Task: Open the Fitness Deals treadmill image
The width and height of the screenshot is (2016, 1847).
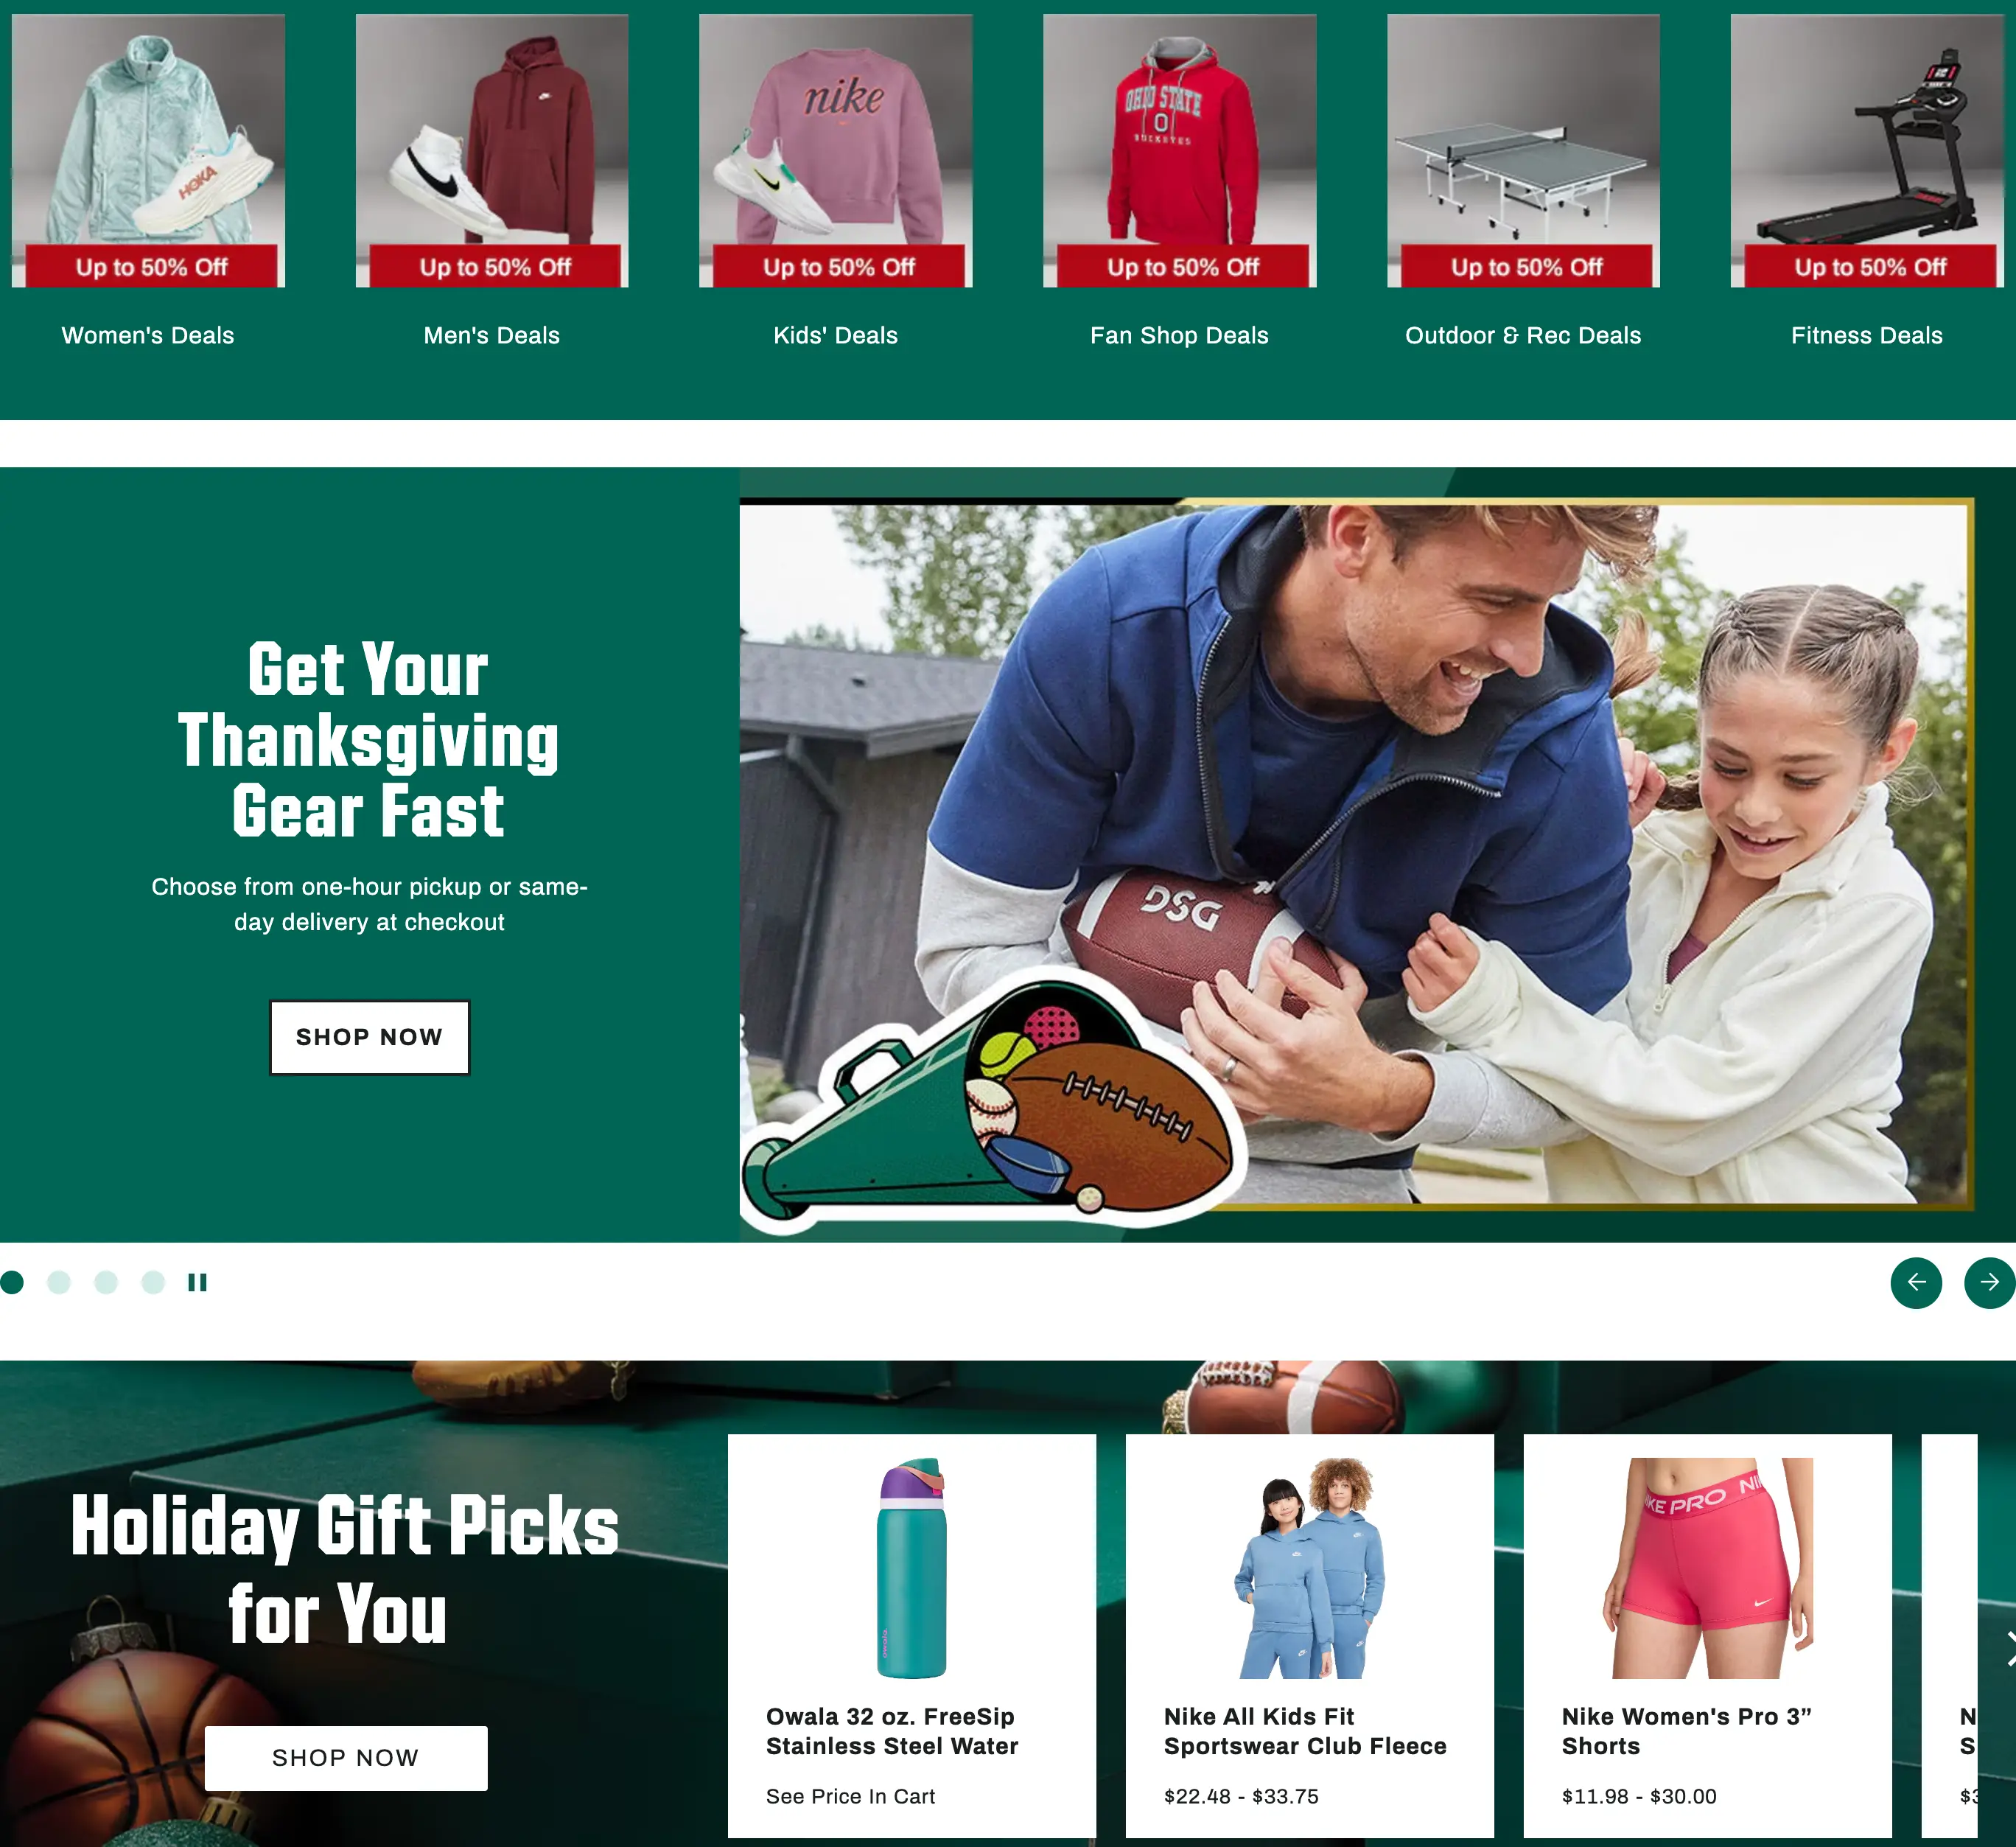Action: click(x=1867, y=151)
